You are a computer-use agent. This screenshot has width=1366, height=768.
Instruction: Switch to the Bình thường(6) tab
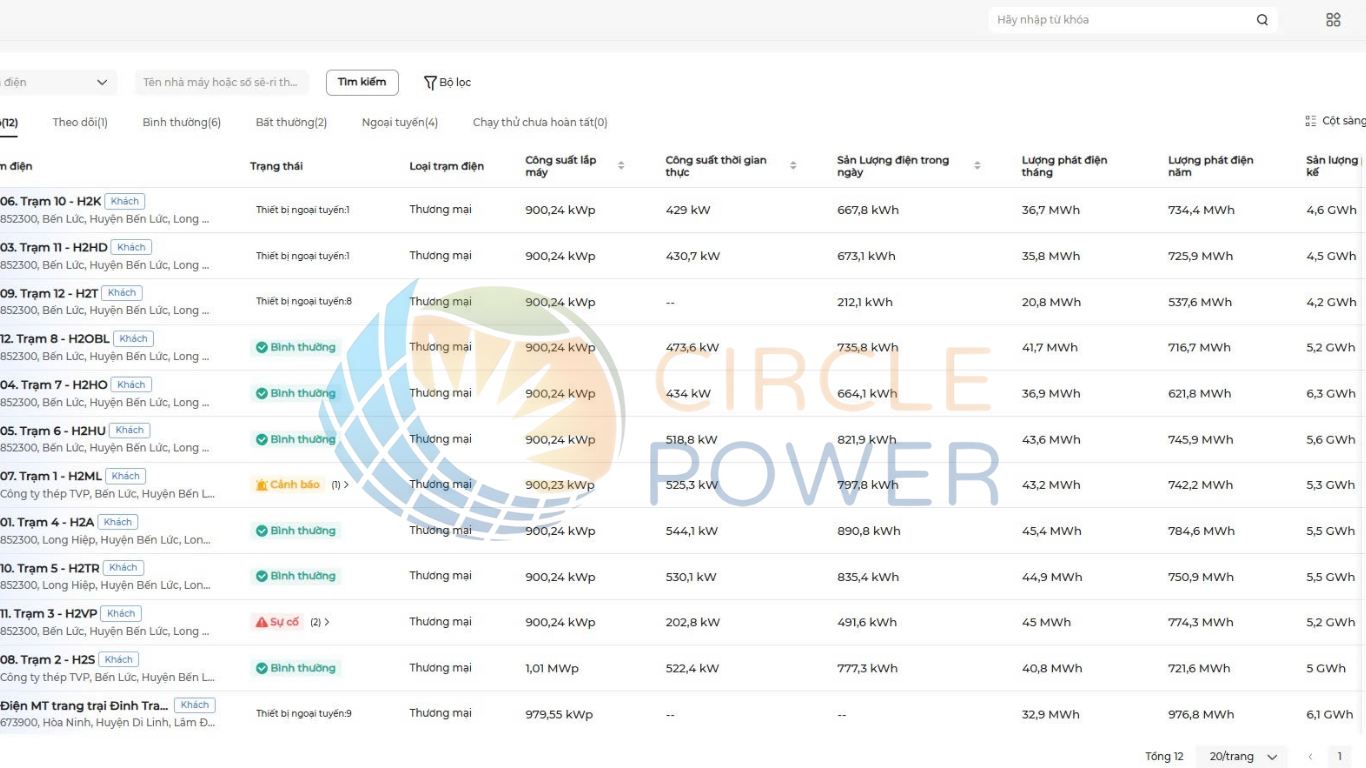point(181,122)
